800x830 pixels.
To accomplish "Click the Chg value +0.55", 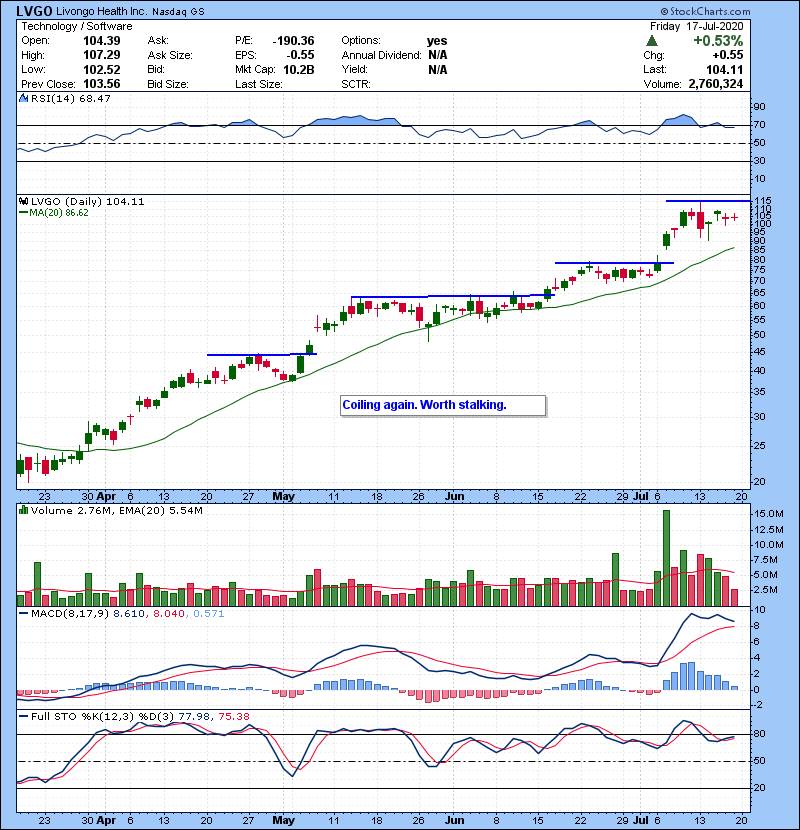I will click(x=727, y=55).
